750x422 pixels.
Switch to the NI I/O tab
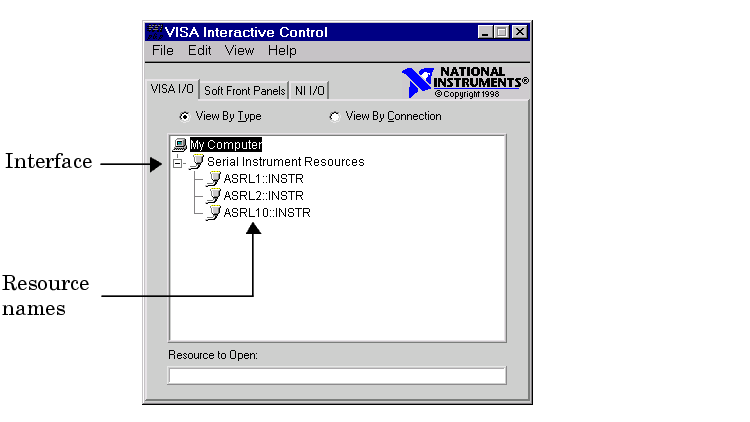(x=309, y=90)
